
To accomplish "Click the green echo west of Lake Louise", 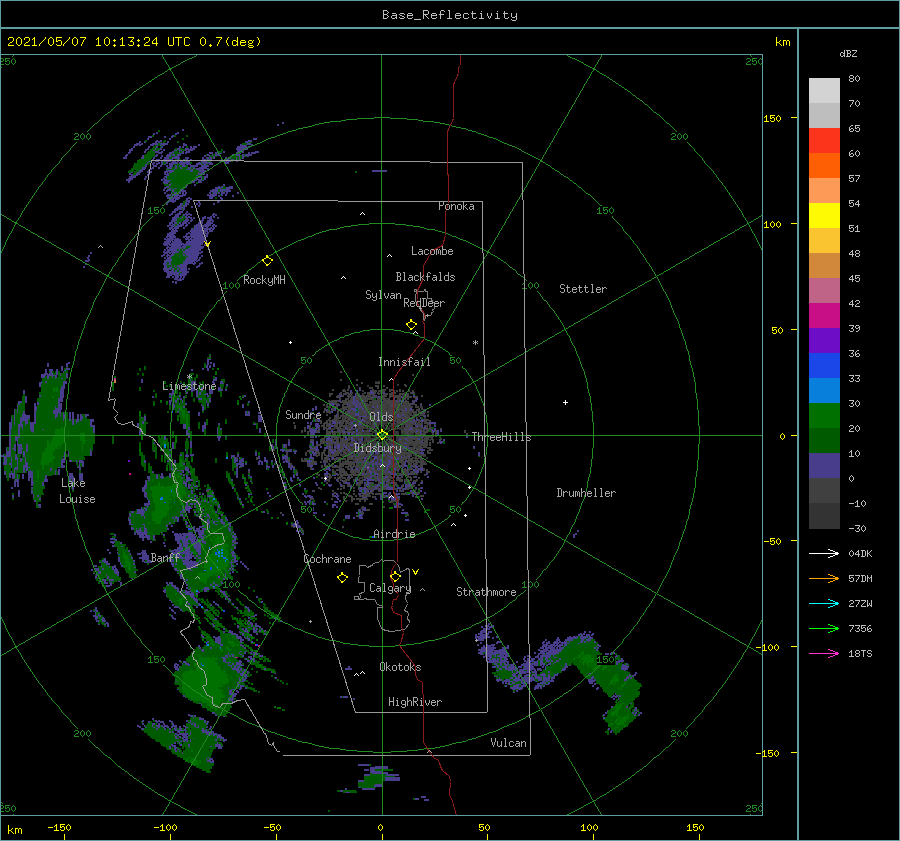I will tap(49, 436).
